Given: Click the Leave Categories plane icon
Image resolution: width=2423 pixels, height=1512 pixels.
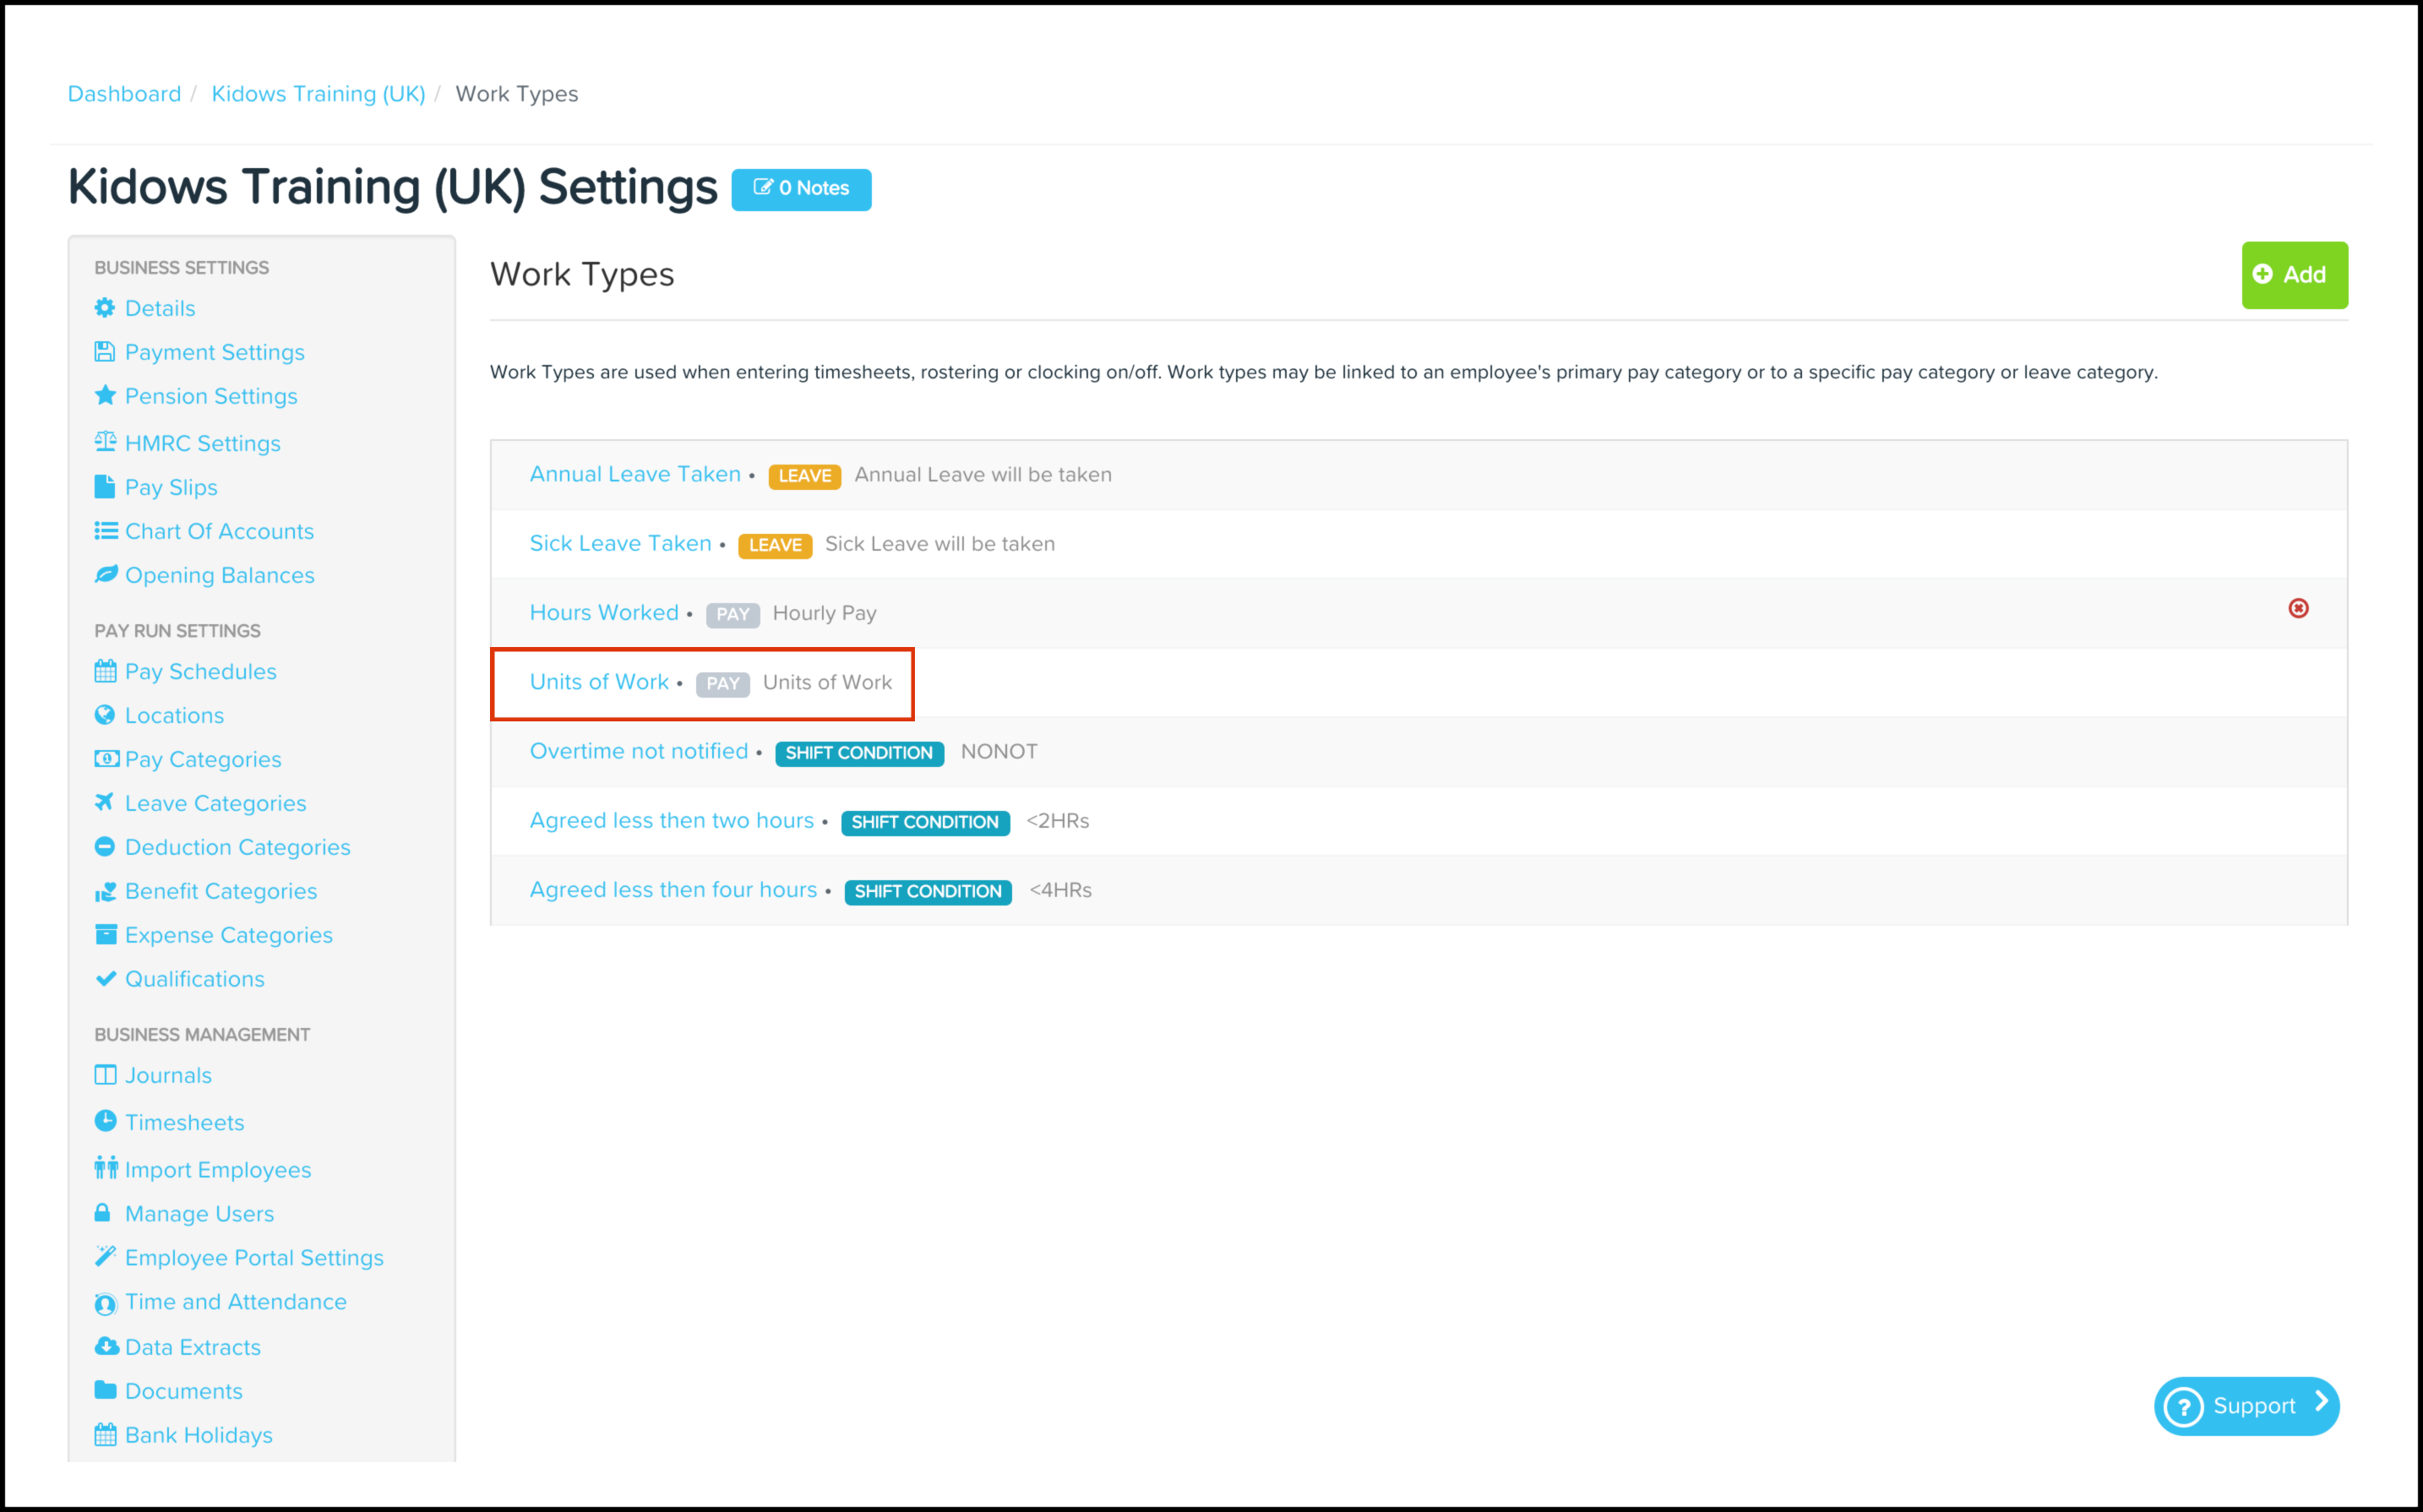Looking at the screenshot, I should click(105, 803).
